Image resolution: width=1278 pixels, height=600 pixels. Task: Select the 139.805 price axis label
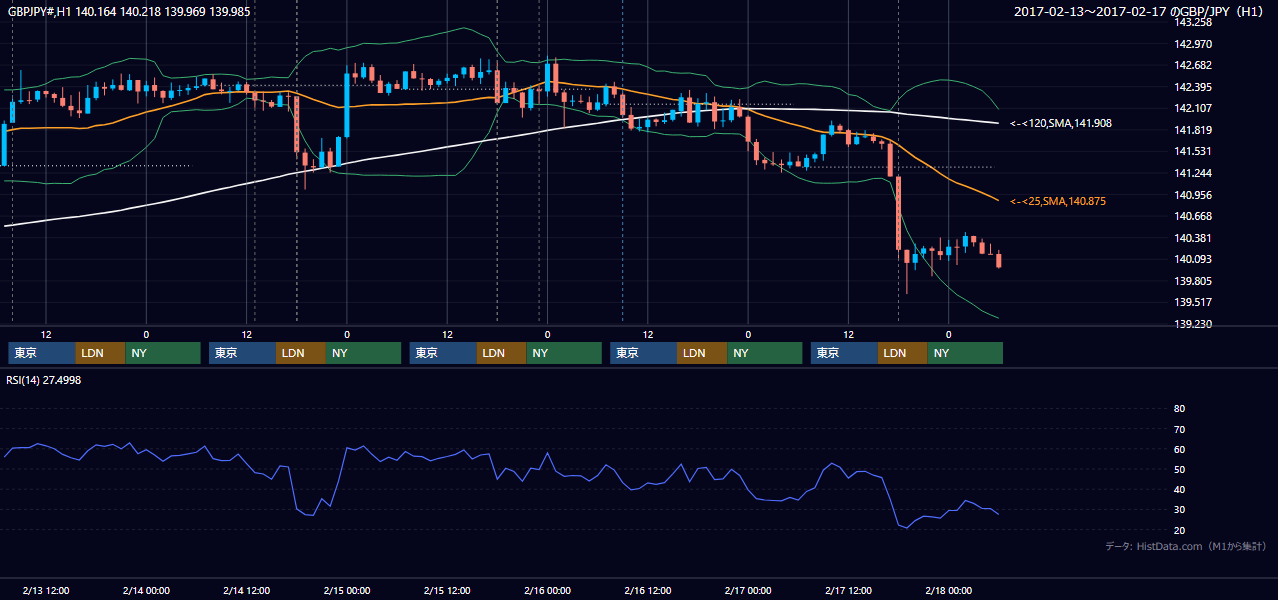pos(1193,281)
